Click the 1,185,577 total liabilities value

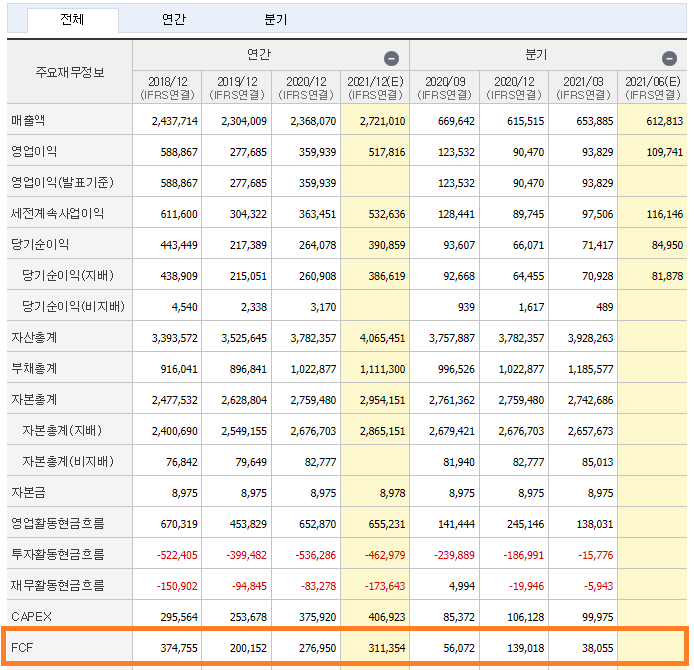(x=590, y=369)
